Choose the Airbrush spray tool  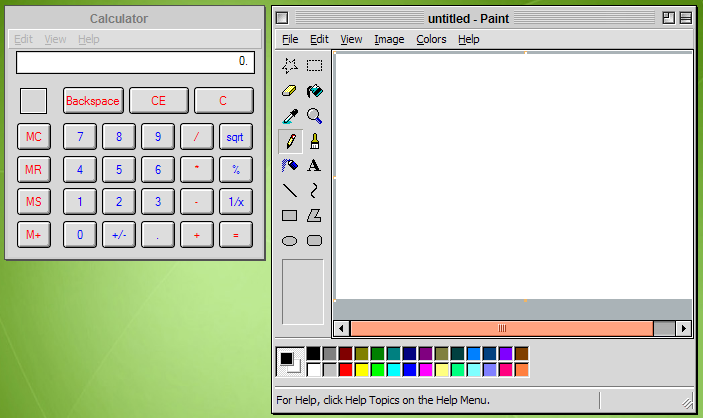[290, 166]
